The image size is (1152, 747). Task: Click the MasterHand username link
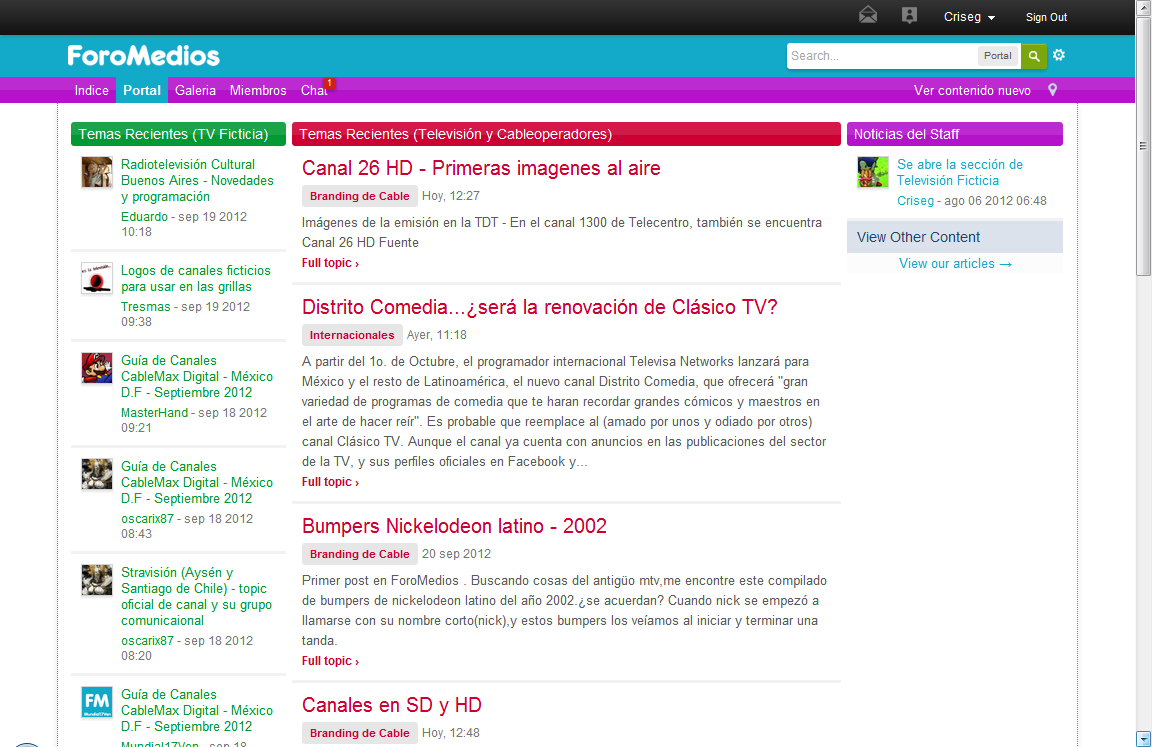click(154, 413)
